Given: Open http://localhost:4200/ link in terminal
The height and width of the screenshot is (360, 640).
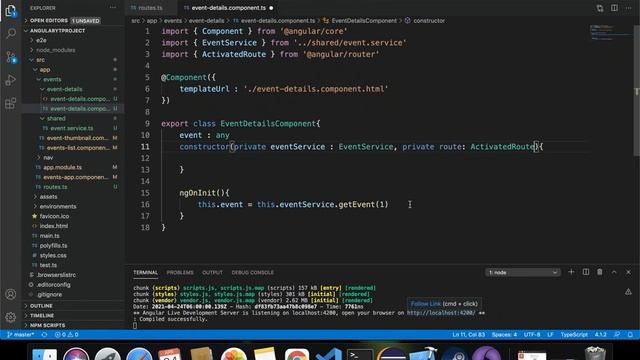Looking at the screenshot, I should pyautogui.click(x=441, y=313).
